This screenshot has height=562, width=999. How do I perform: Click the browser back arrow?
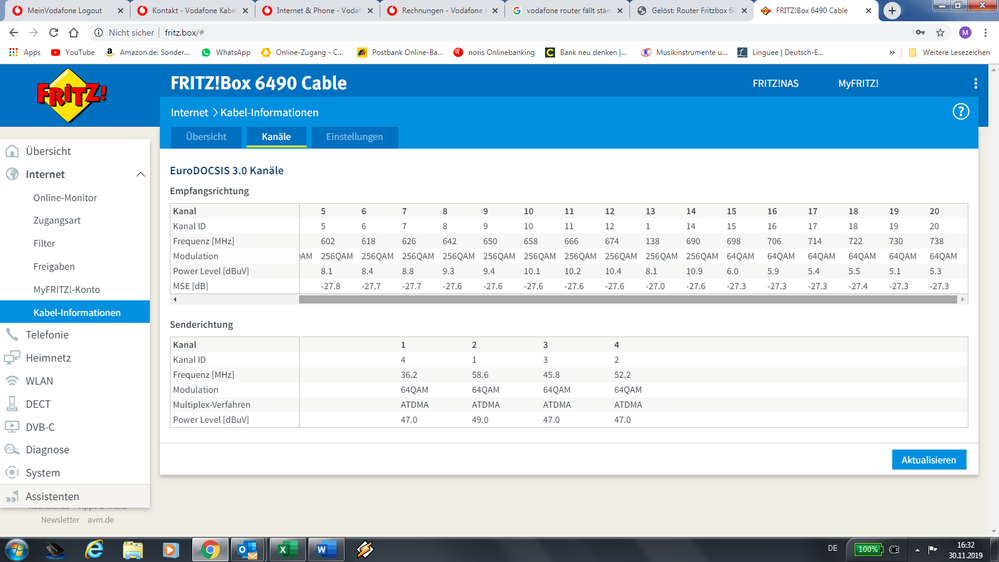(13, 32)
